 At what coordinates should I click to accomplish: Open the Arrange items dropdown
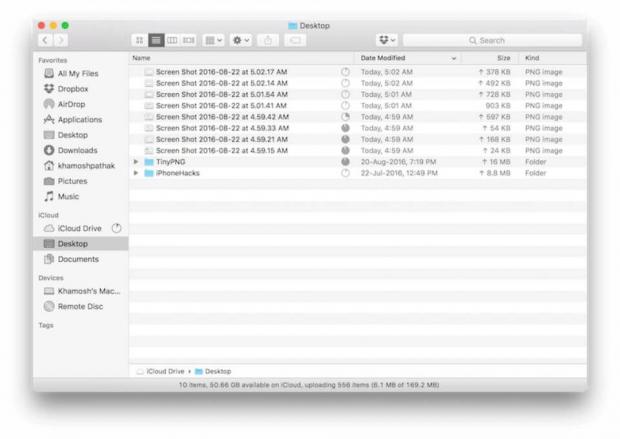(214, 40)
